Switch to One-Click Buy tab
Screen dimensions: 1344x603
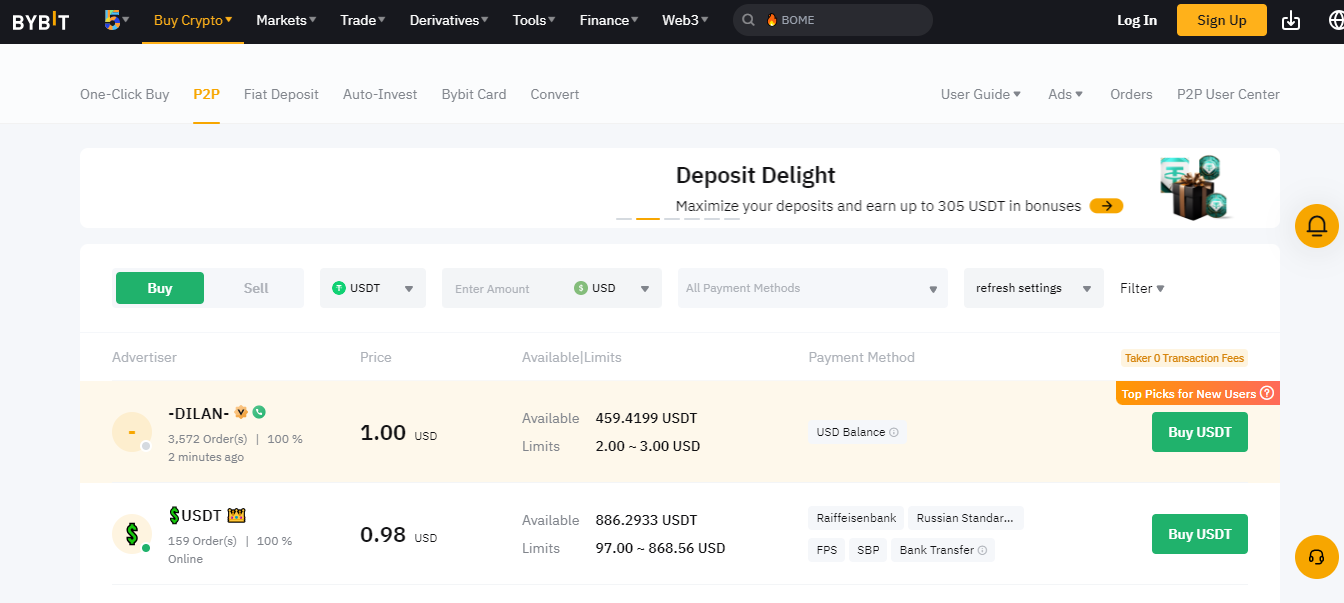(x=125, y=94)
